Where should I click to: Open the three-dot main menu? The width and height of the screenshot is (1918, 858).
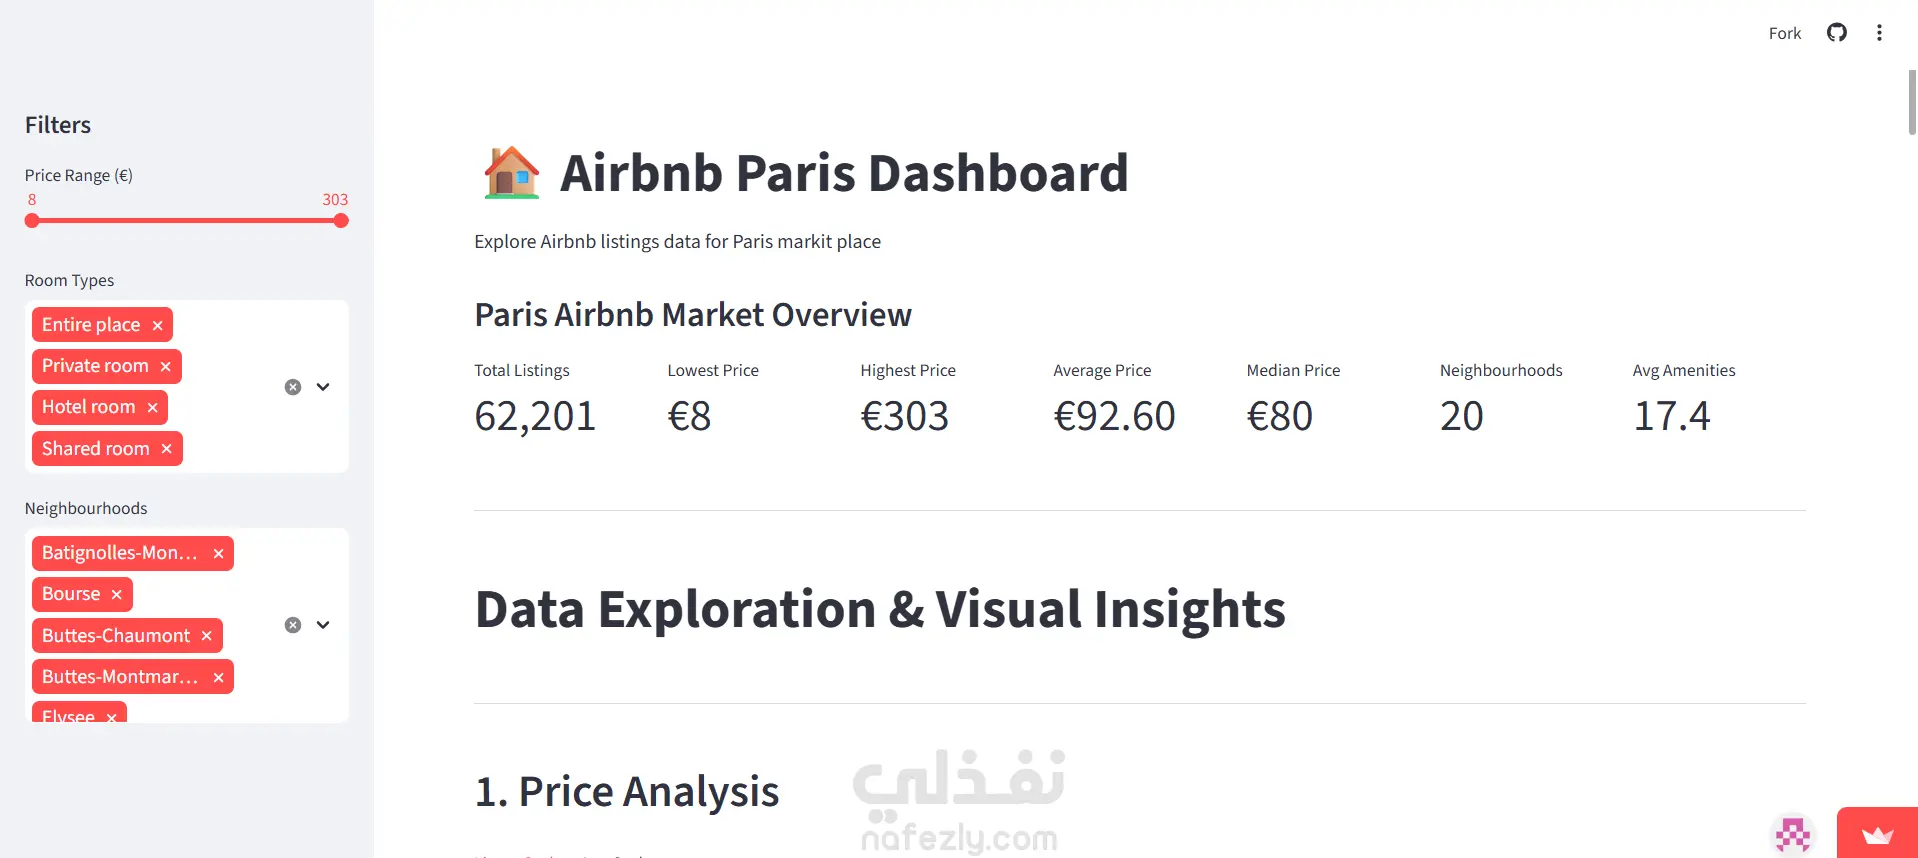[1879, 33]
